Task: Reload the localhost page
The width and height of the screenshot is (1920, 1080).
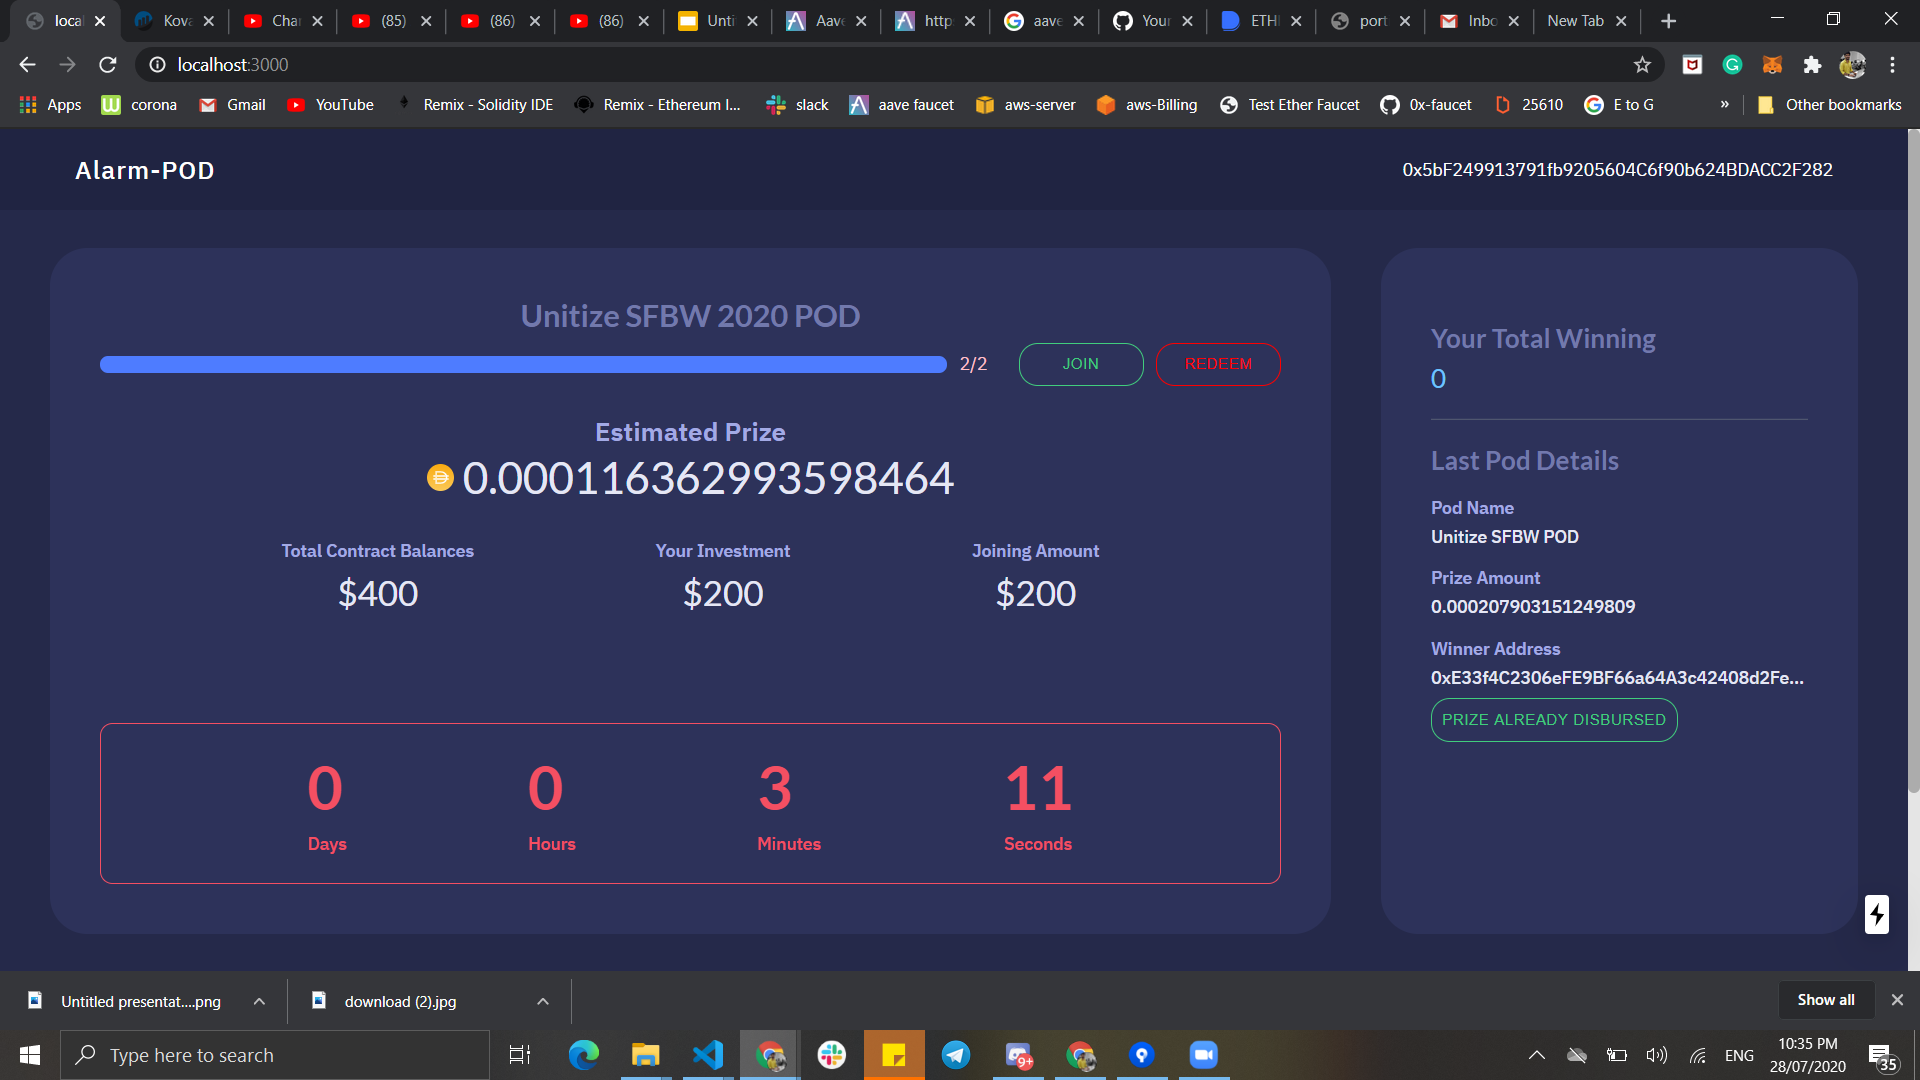Action: (108, 65)
